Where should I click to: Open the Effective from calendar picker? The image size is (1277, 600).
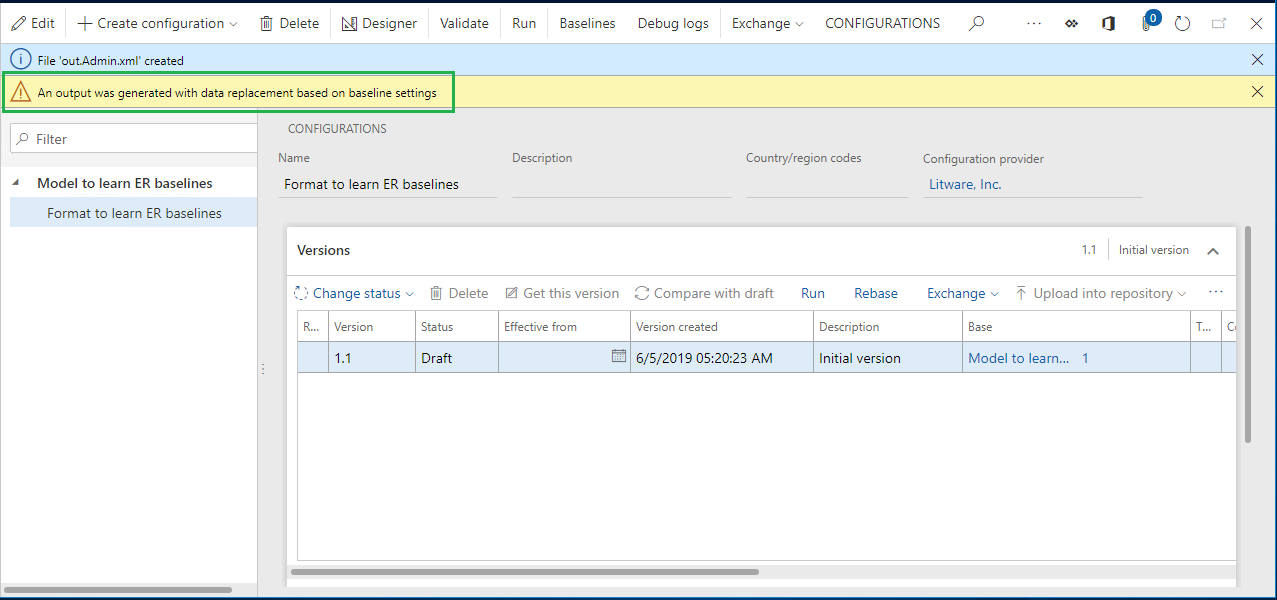(619, 357)
